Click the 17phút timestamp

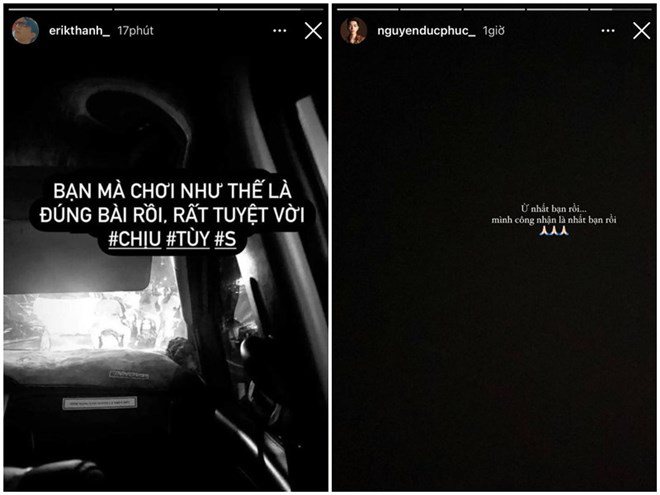coord(135,31)
